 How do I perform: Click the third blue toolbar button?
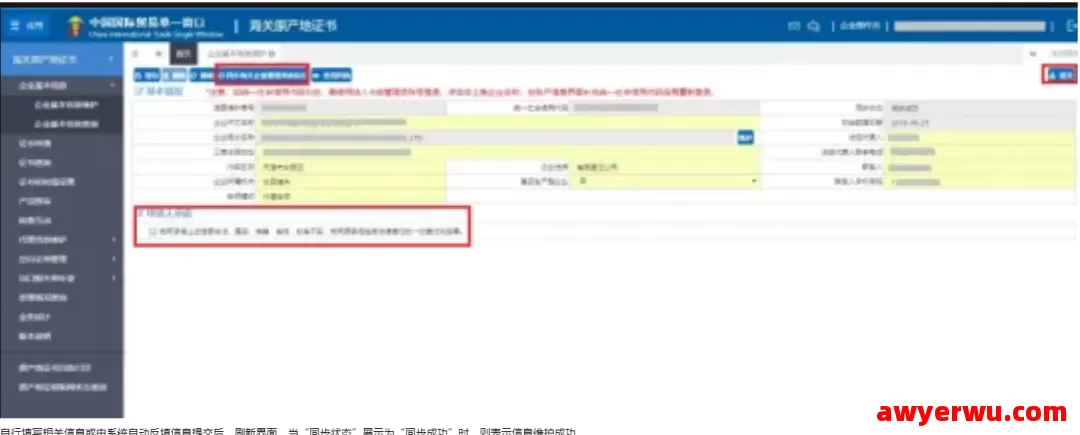tap(202, 74)
